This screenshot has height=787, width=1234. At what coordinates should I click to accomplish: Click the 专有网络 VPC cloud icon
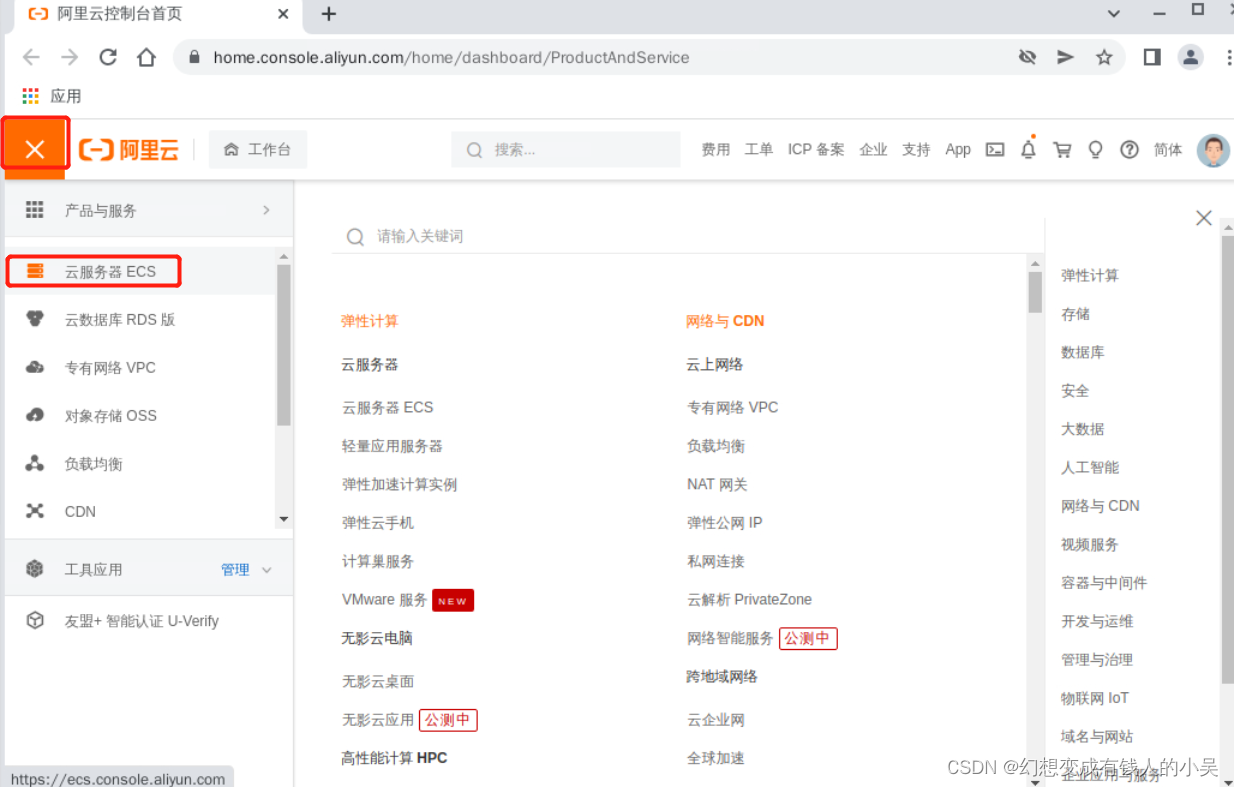pyautogui.click(x=35, y=367)
